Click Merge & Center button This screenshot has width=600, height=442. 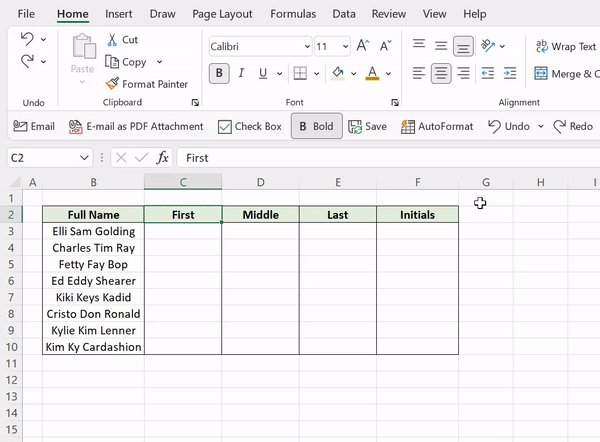567,73
